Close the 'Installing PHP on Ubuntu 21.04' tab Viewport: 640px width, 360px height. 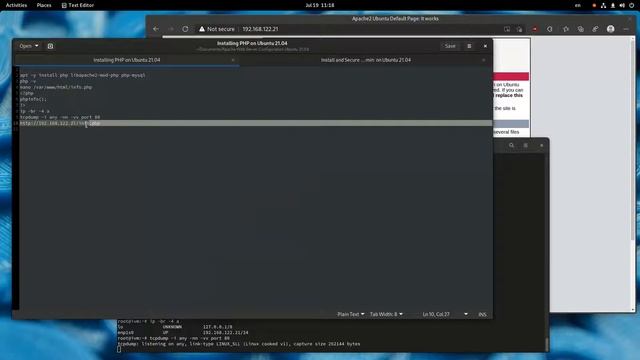click(x=233, y=60)
